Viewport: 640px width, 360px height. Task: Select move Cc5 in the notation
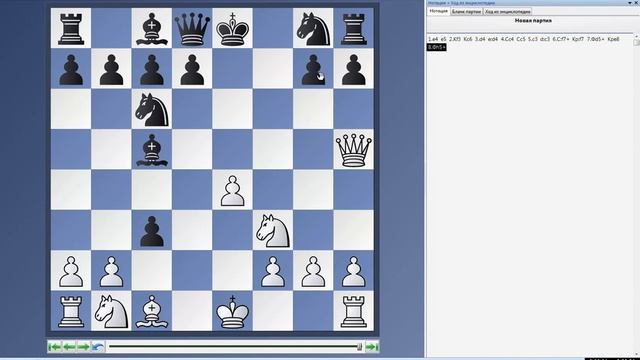[x=521, y=39]
